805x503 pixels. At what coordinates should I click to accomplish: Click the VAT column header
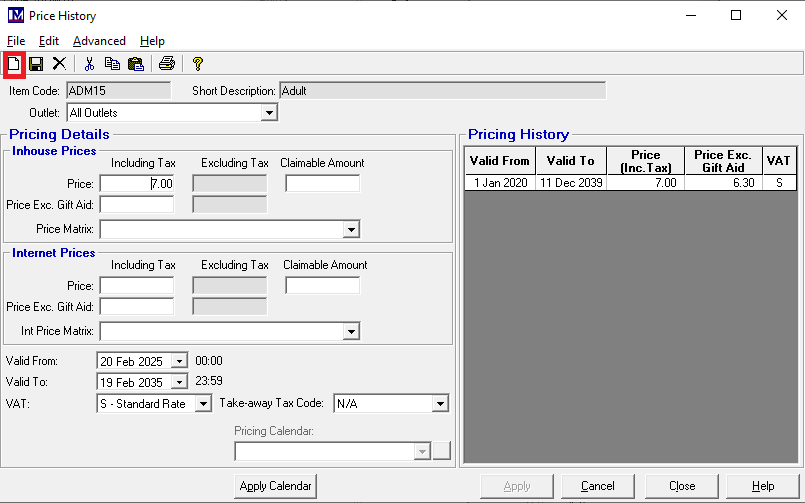(x=779, y=161)
